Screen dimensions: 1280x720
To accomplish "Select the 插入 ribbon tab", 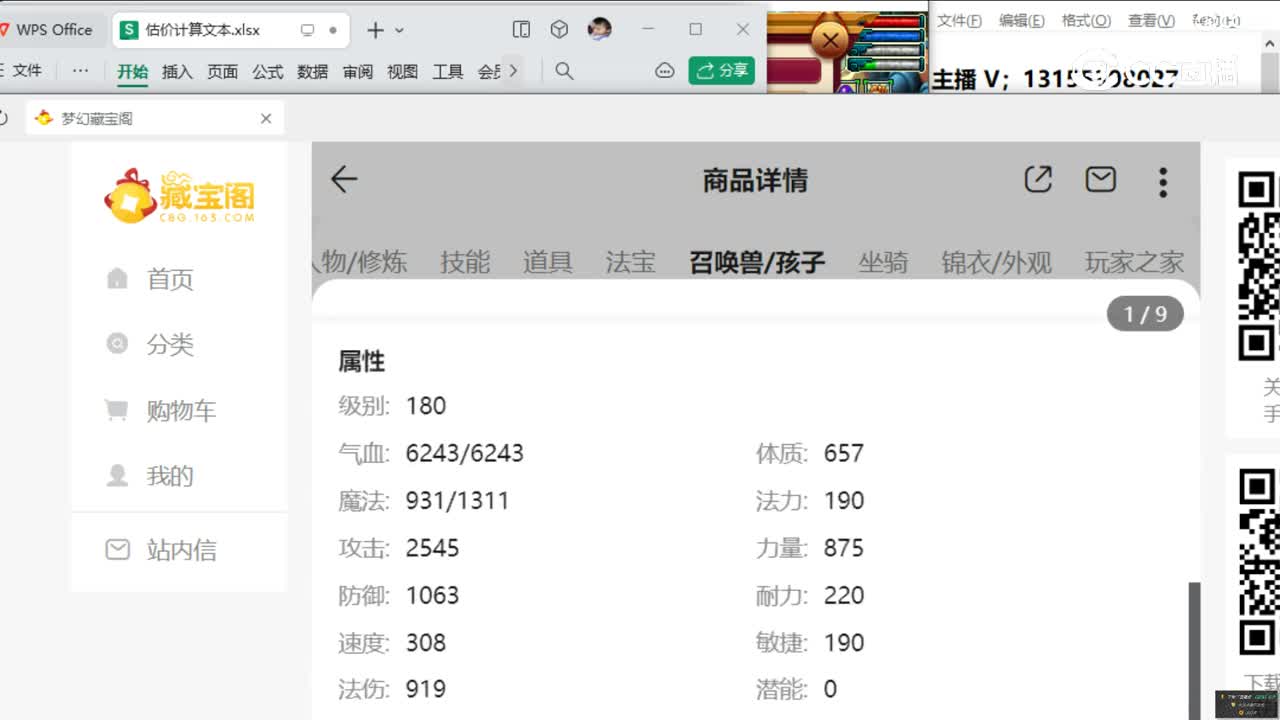I will point(177,71).
